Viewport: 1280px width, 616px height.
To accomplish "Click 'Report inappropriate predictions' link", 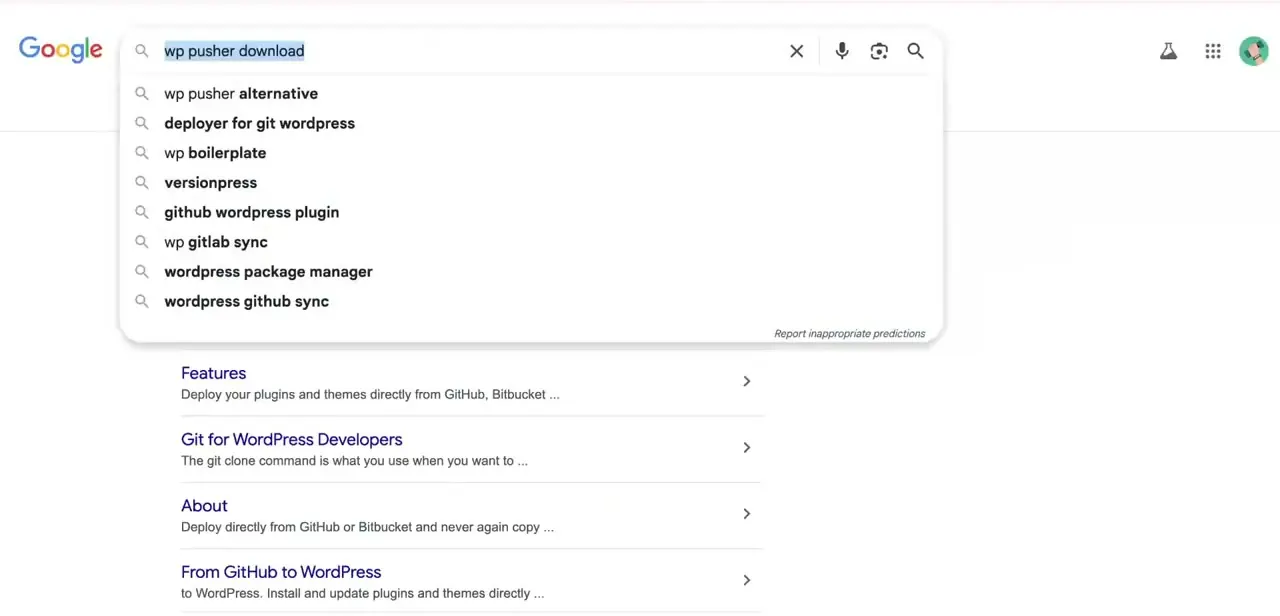I will (850, 334).
